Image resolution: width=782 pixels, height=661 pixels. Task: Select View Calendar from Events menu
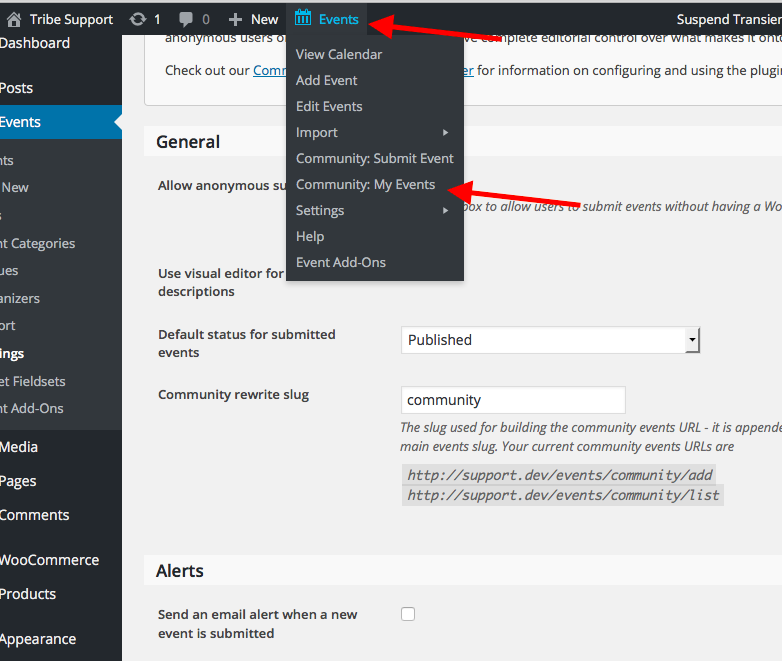[339, 54]
